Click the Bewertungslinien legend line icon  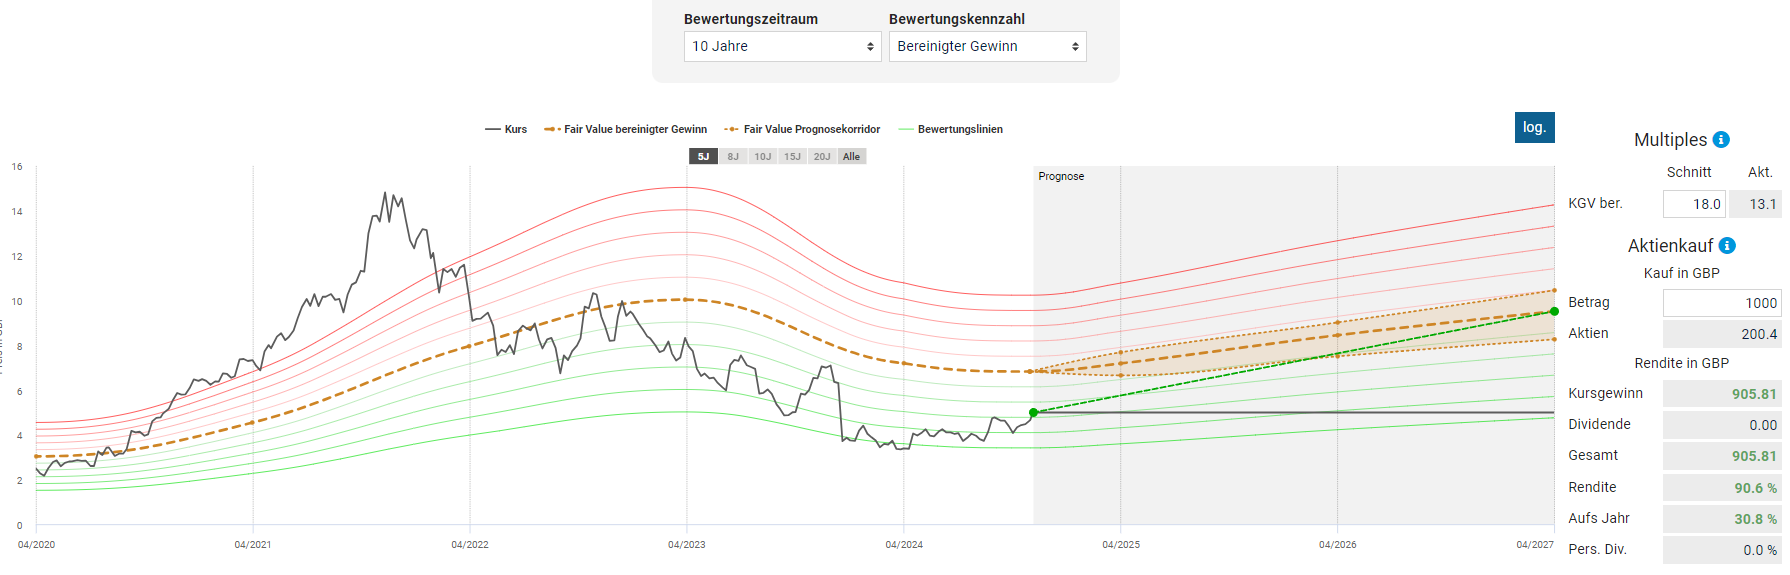point(906,130)
